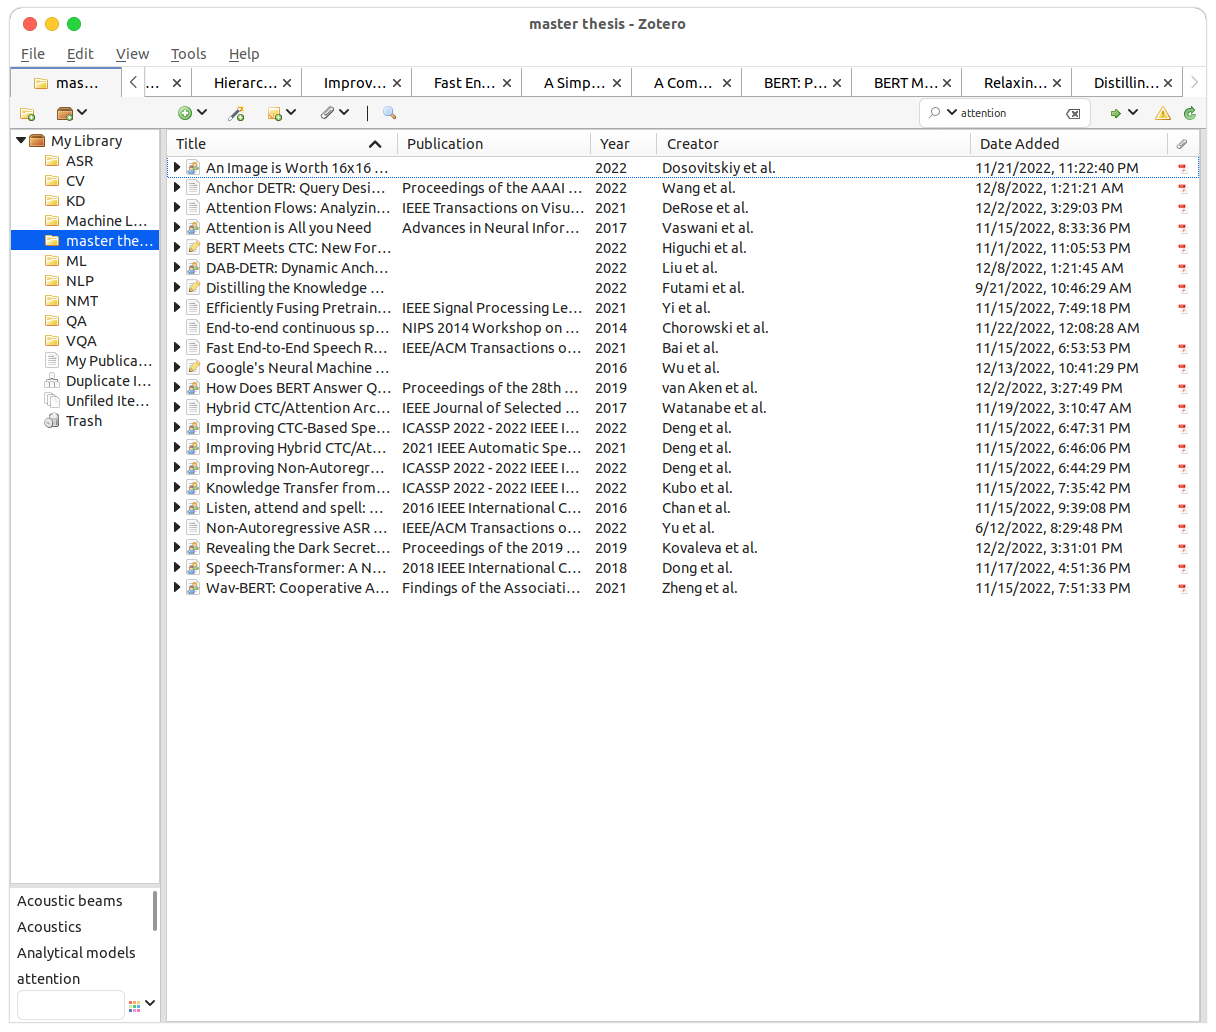Click Add Item by Identifier wand icon
The height and width of the screenshot is (1032, 1216).
pos(236,114)
